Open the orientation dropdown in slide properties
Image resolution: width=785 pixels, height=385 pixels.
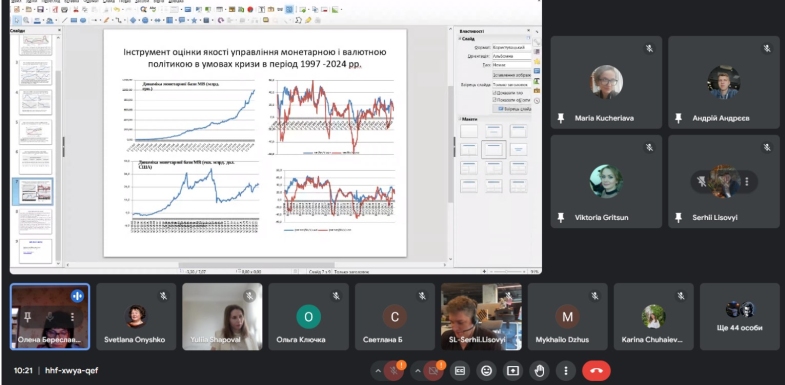pos(511,56)
